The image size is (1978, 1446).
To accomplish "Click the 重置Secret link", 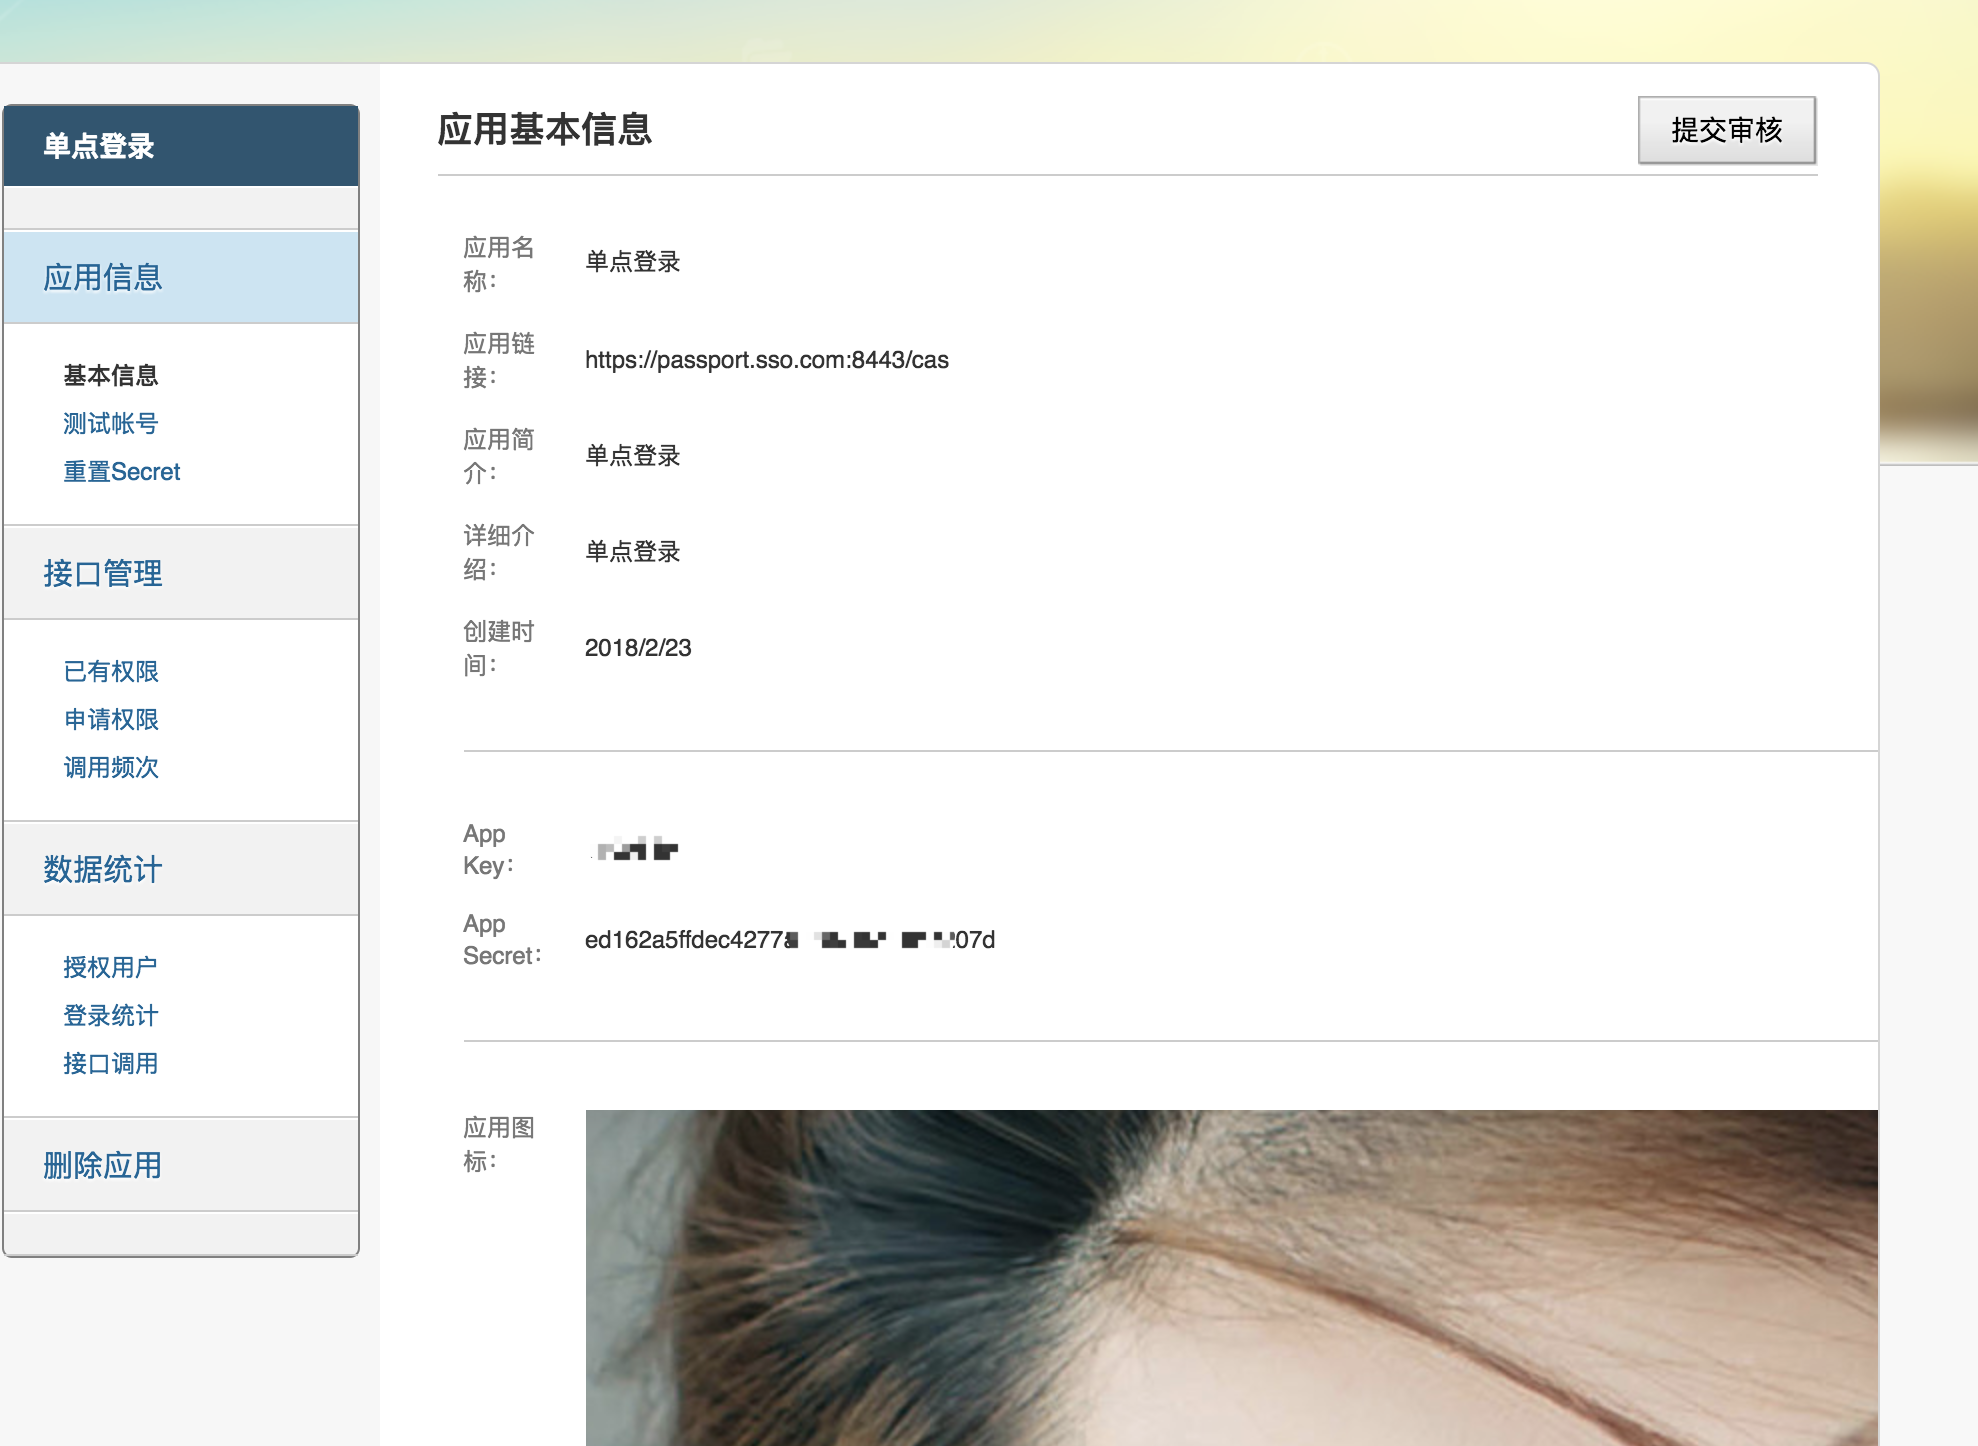I will pos(122,471).
